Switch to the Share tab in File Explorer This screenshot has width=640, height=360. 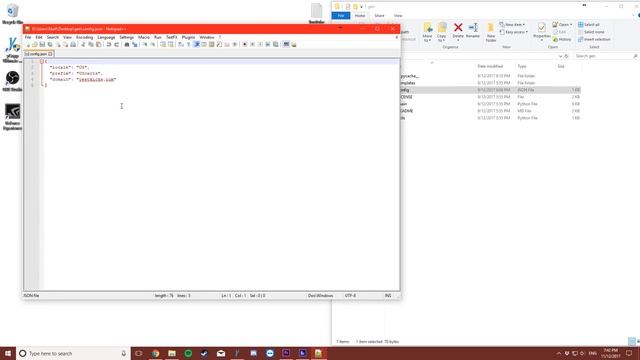click(379, 16)
